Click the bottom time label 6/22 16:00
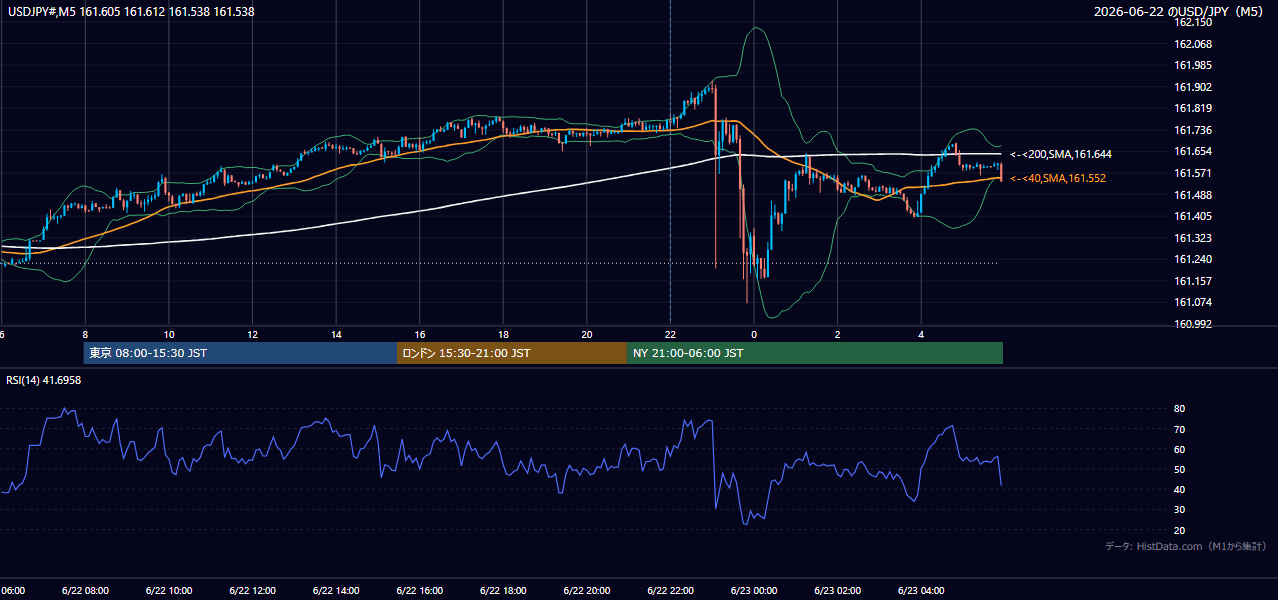1278x600 pixels. [419, 591]
